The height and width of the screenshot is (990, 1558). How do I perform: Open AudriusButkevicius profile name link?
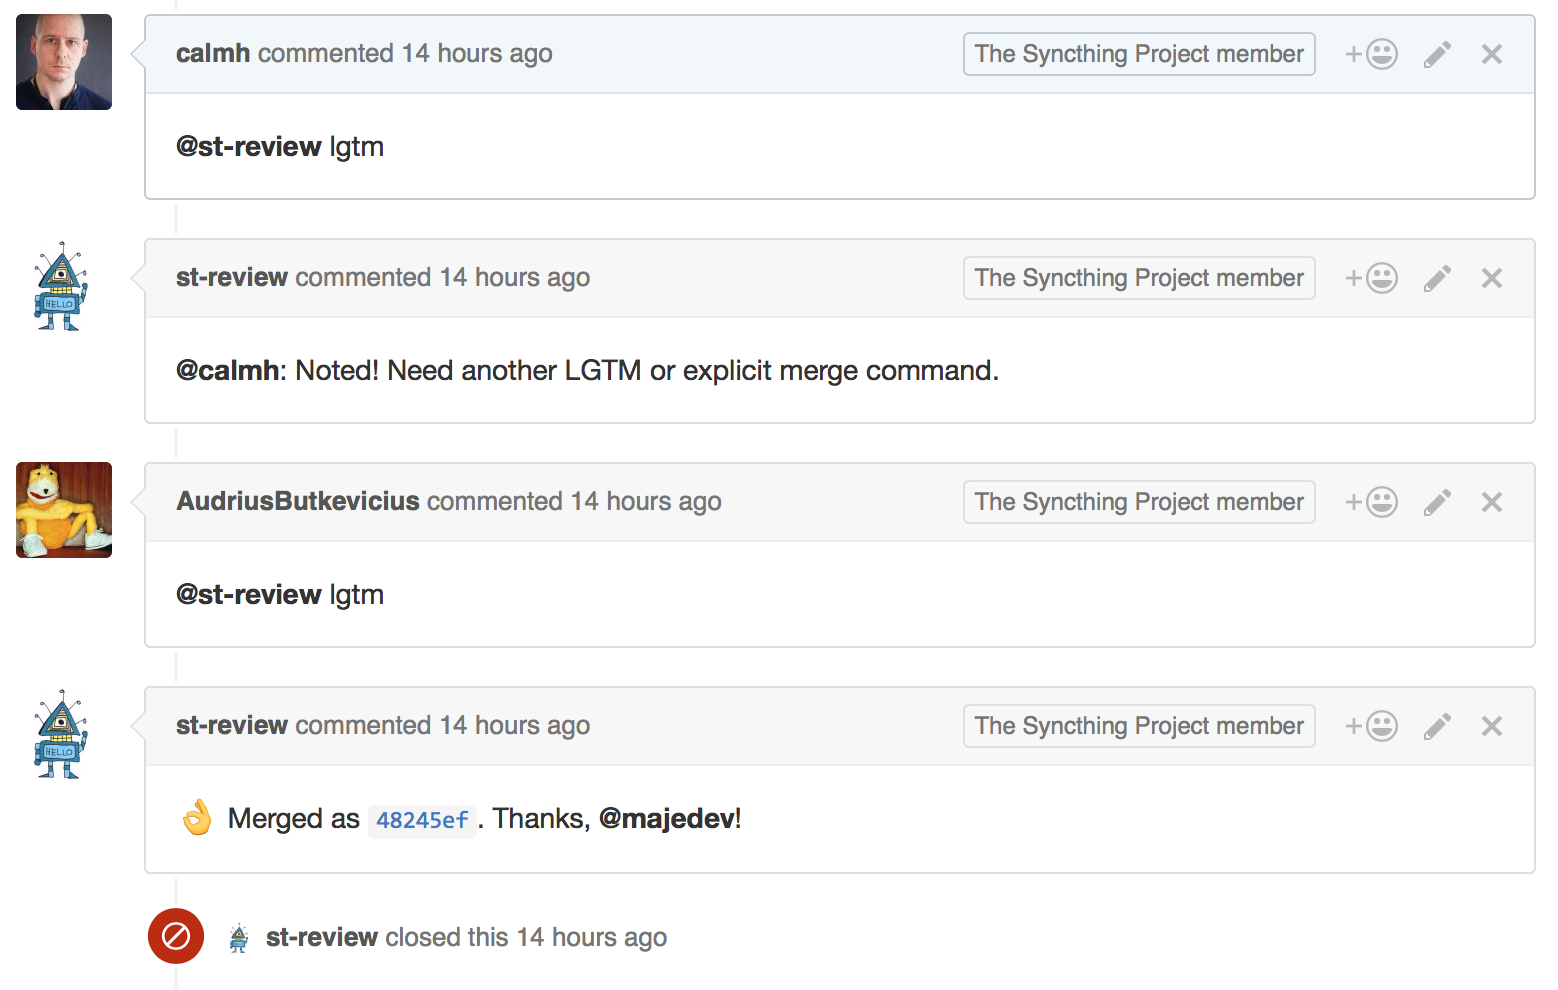298,501
